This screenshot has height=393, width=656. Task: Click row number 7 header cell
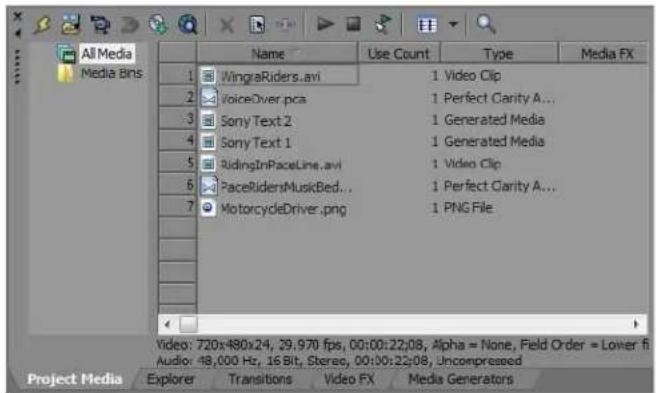tap(177, 206)
